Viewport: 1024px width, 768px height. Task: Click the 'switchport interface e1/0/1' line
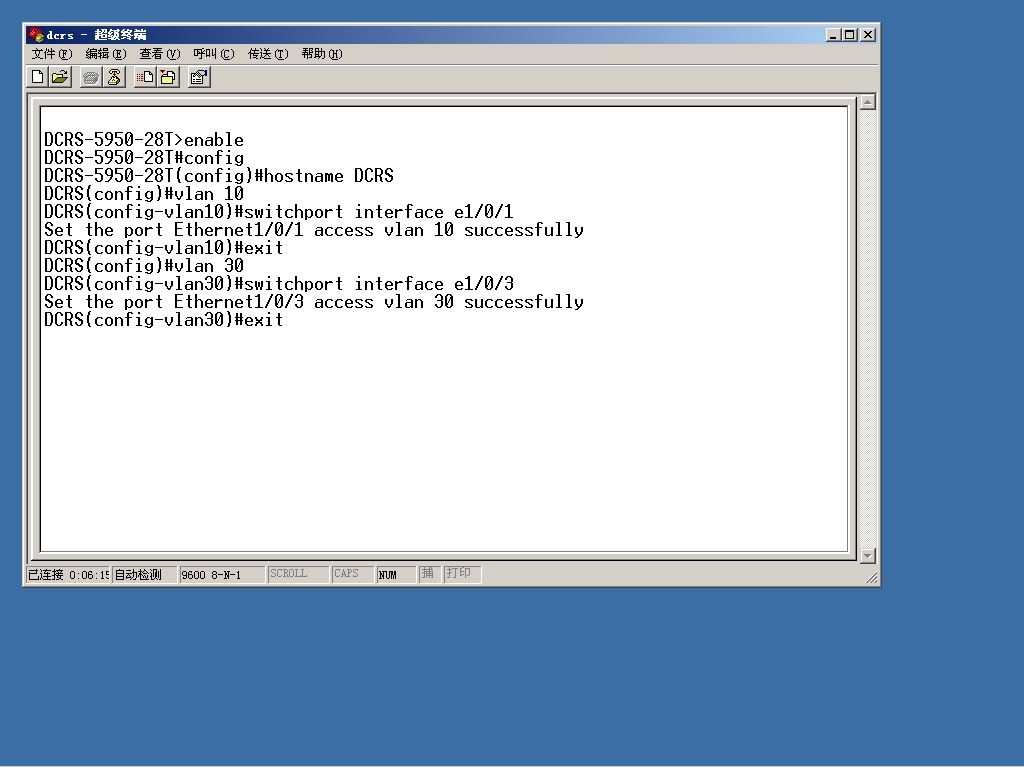(x=279, y=212)
